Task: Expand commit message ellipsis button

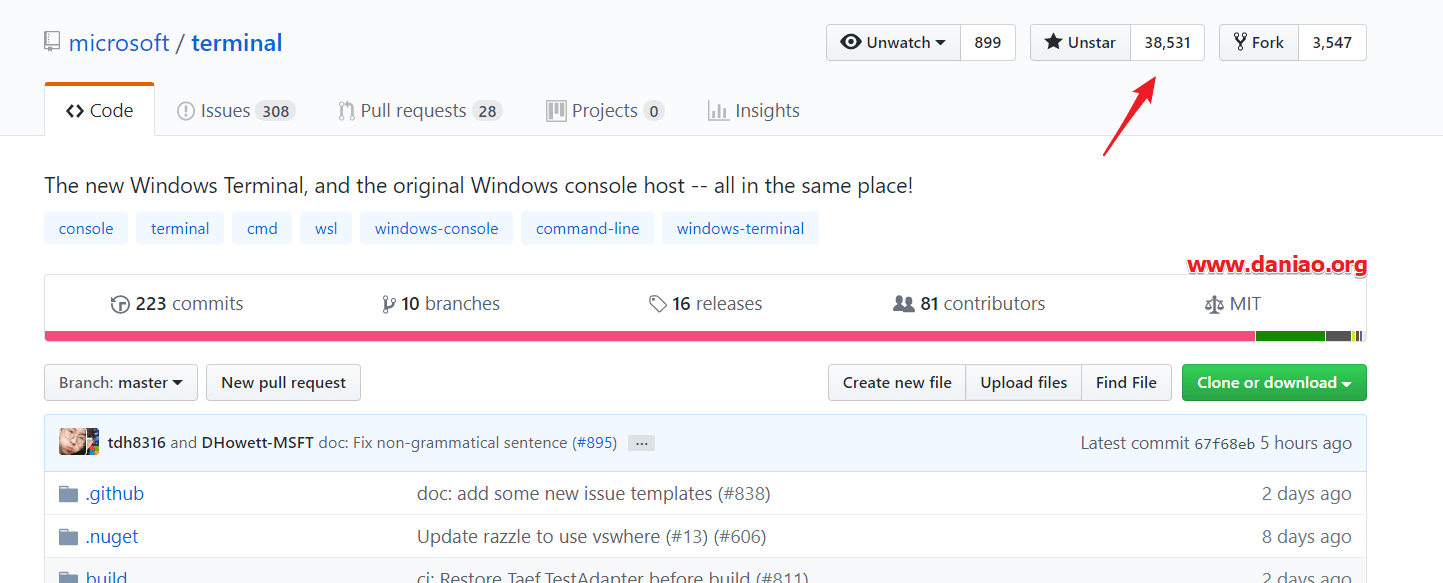Action: tap(641, 443)
